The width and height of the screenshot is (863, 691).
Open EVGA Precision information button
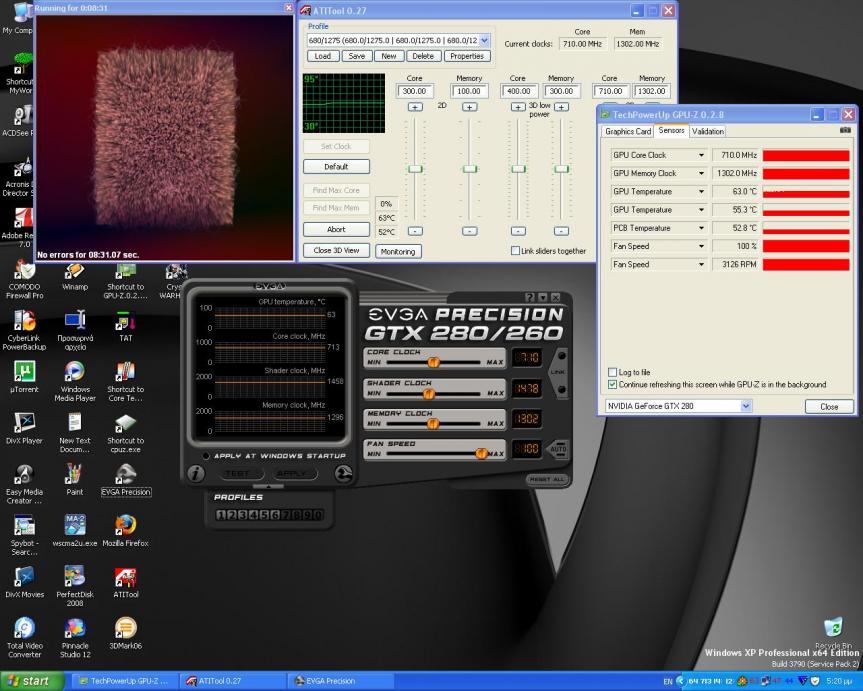pyautogui.click(x=196, y=473)
